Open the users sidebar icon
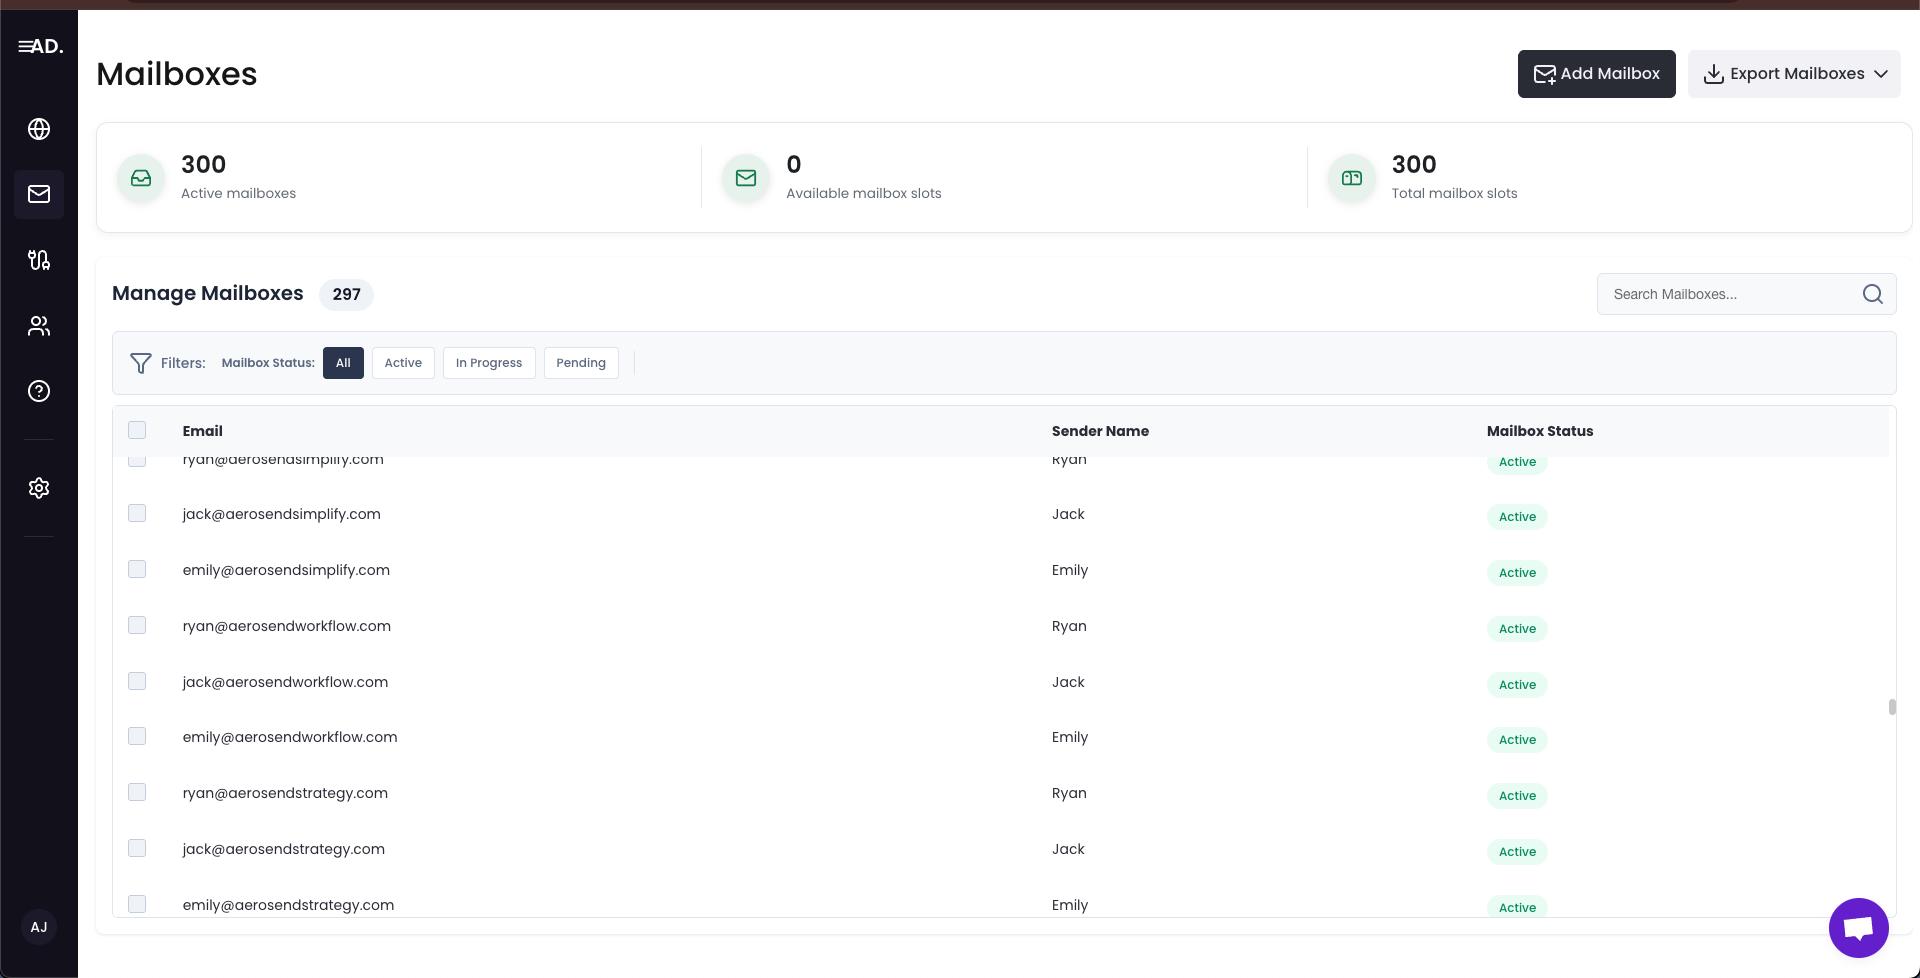Image resolution: width=1920 pixels, height=978 pixels. 39,326
